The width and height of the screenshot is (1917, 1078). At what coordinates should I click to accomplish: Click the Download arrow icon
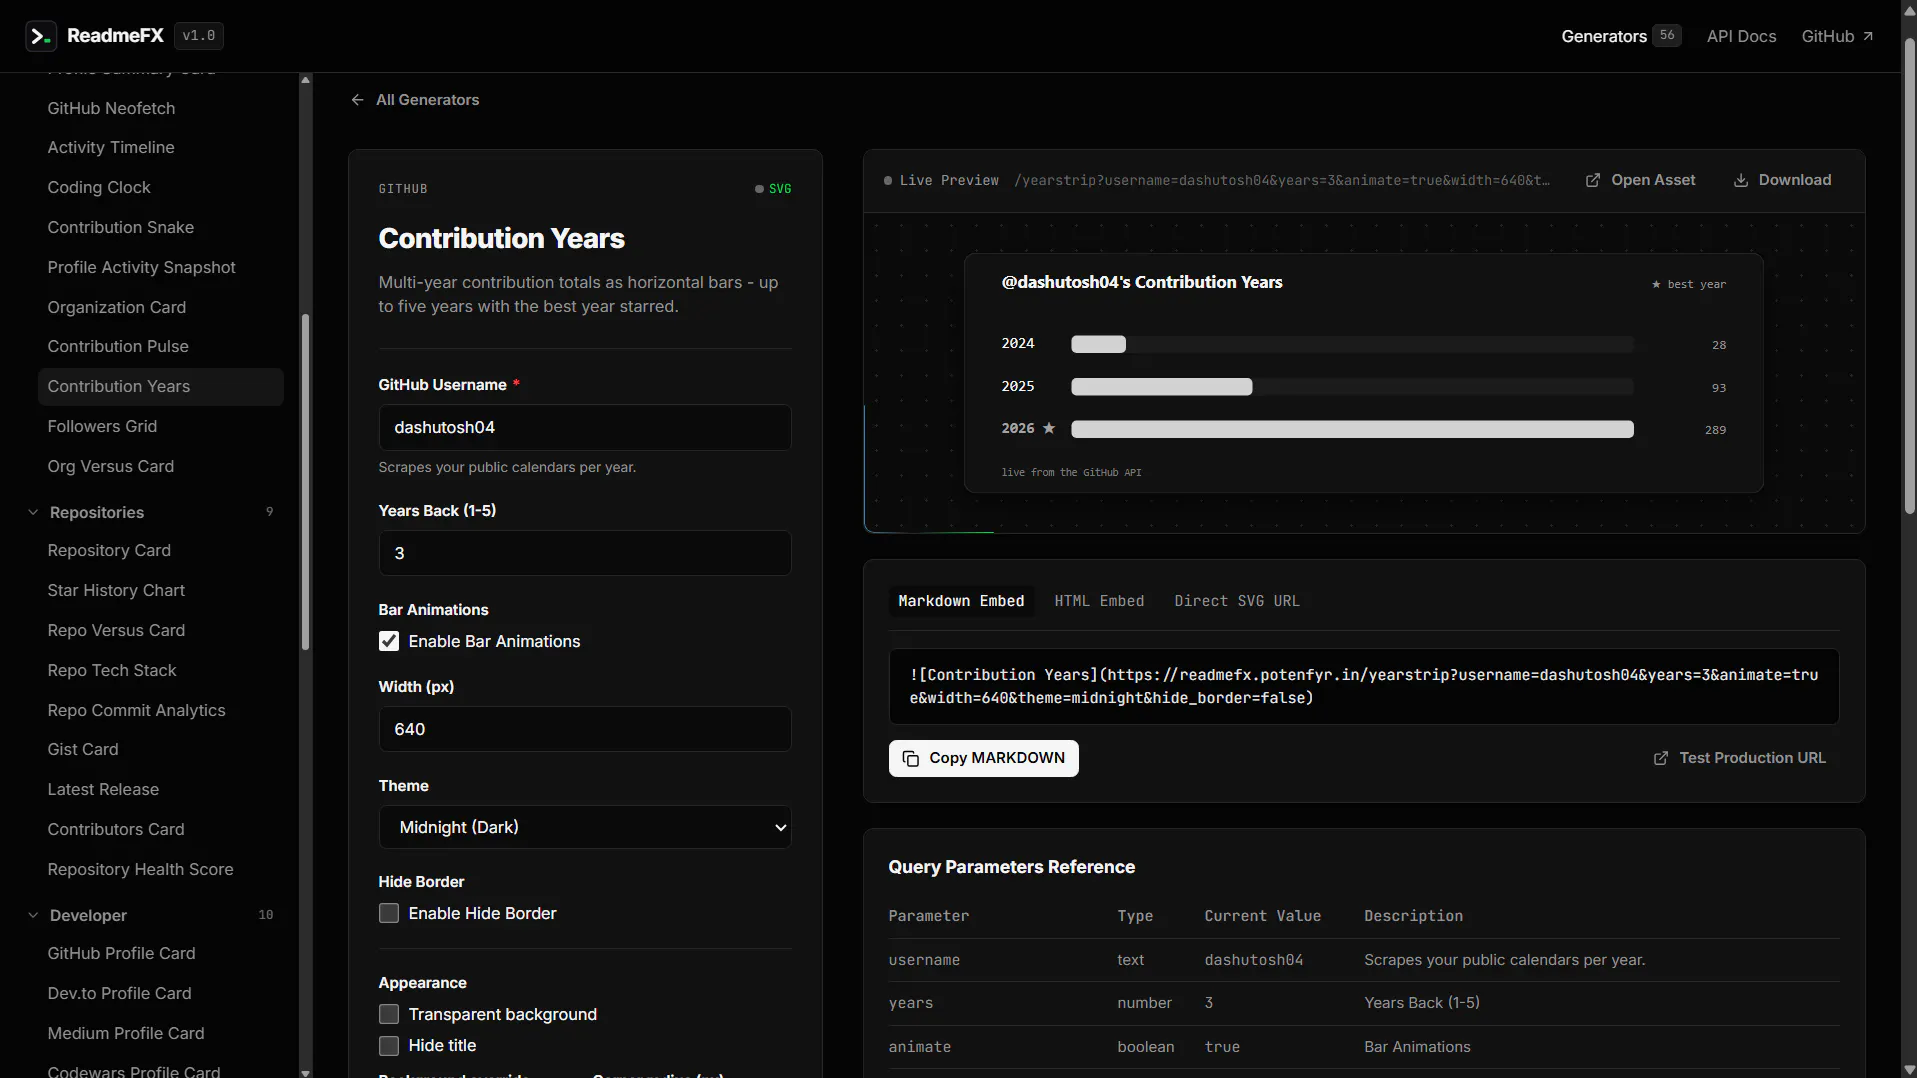1741,180
